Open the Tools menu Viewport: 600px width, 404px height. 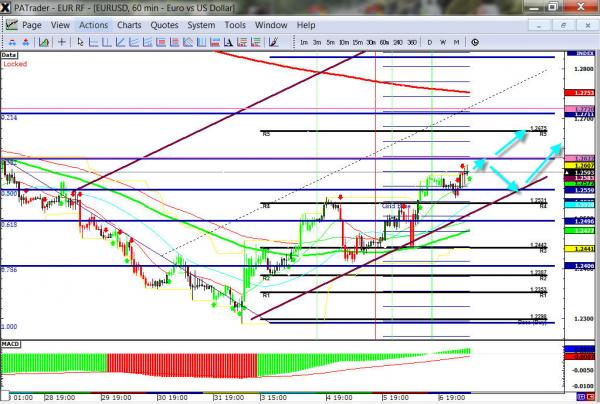point(235,25)
